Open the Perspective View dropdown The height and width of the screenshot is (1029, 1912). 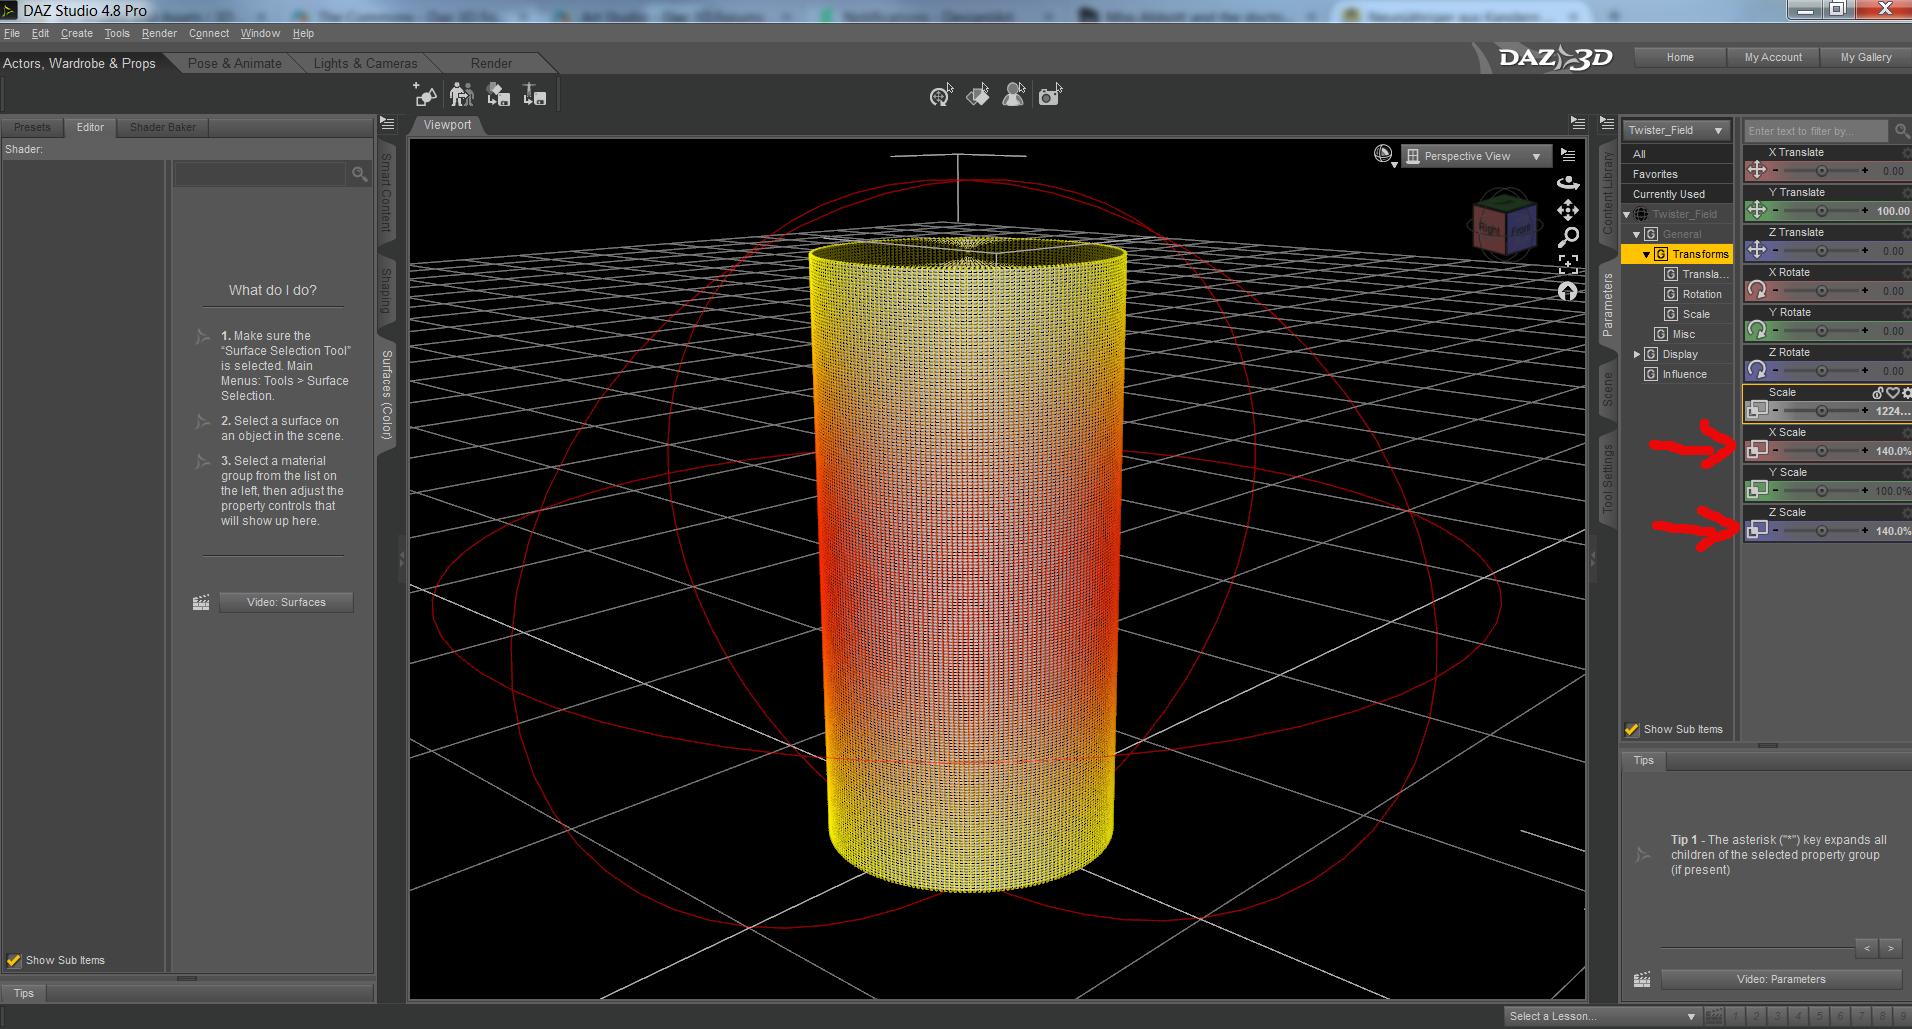click(1476, 156)
